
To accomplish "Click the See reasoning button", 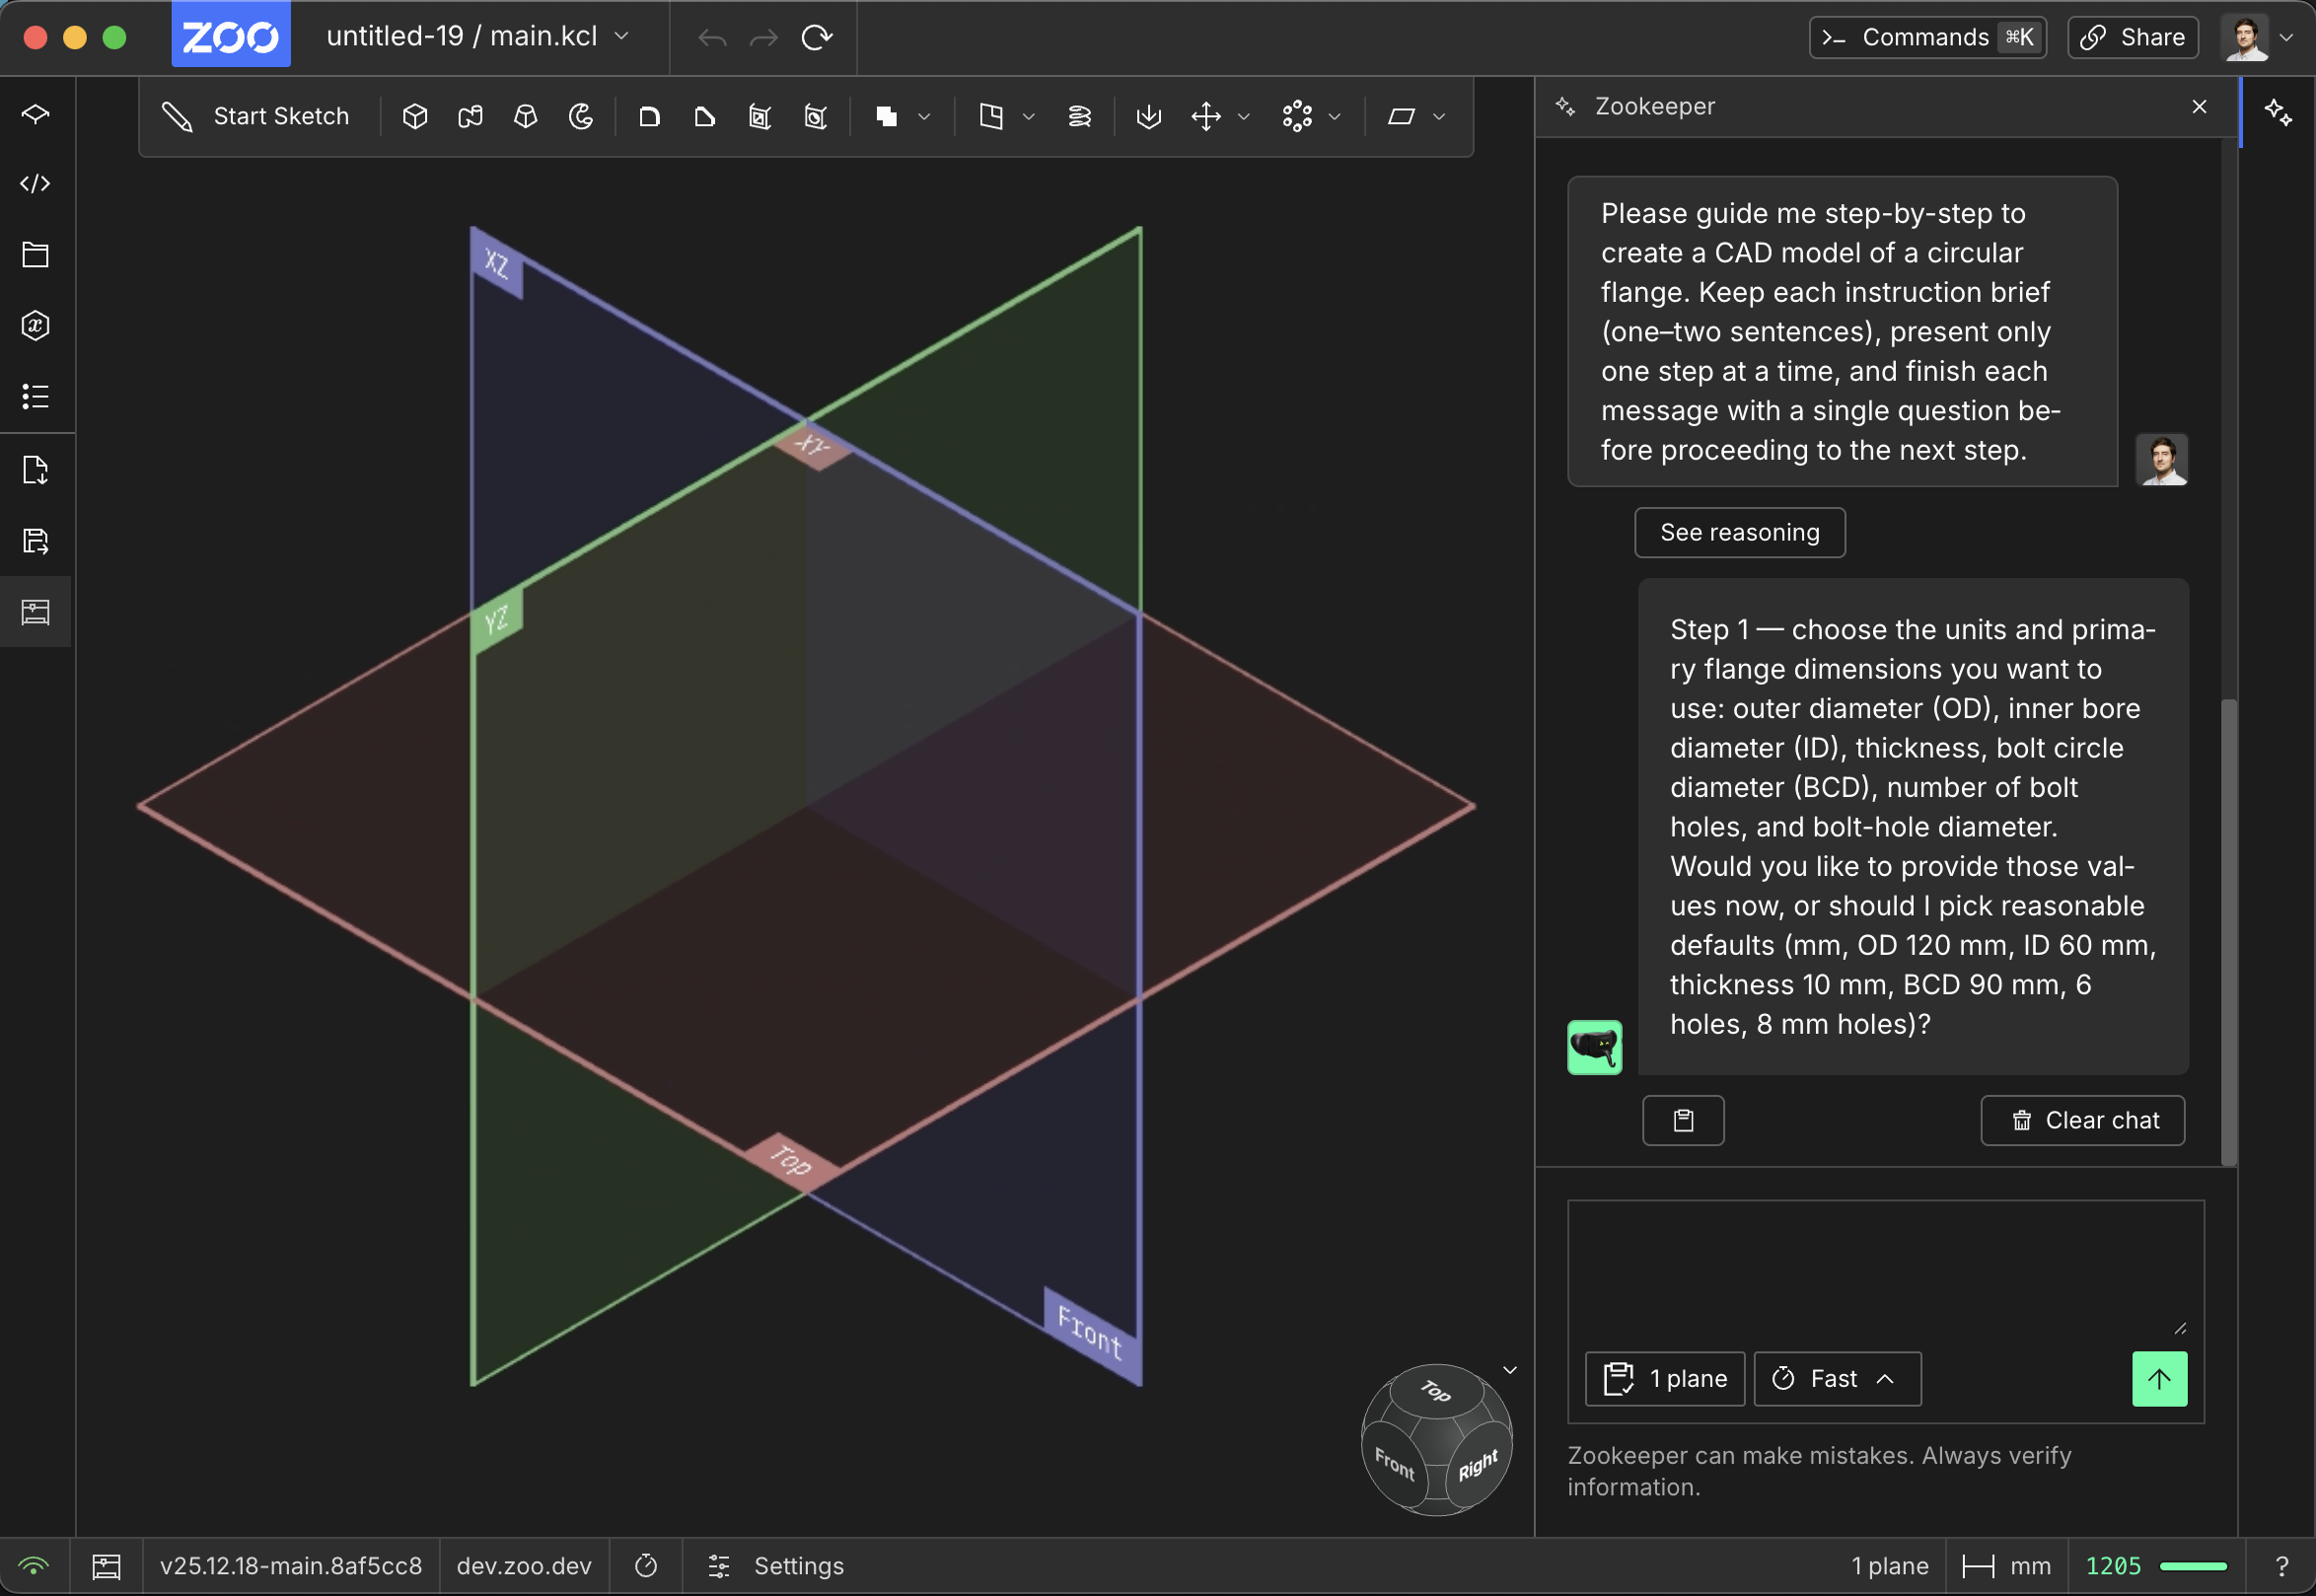I will pyautogui.click(x=1739, y=532).
